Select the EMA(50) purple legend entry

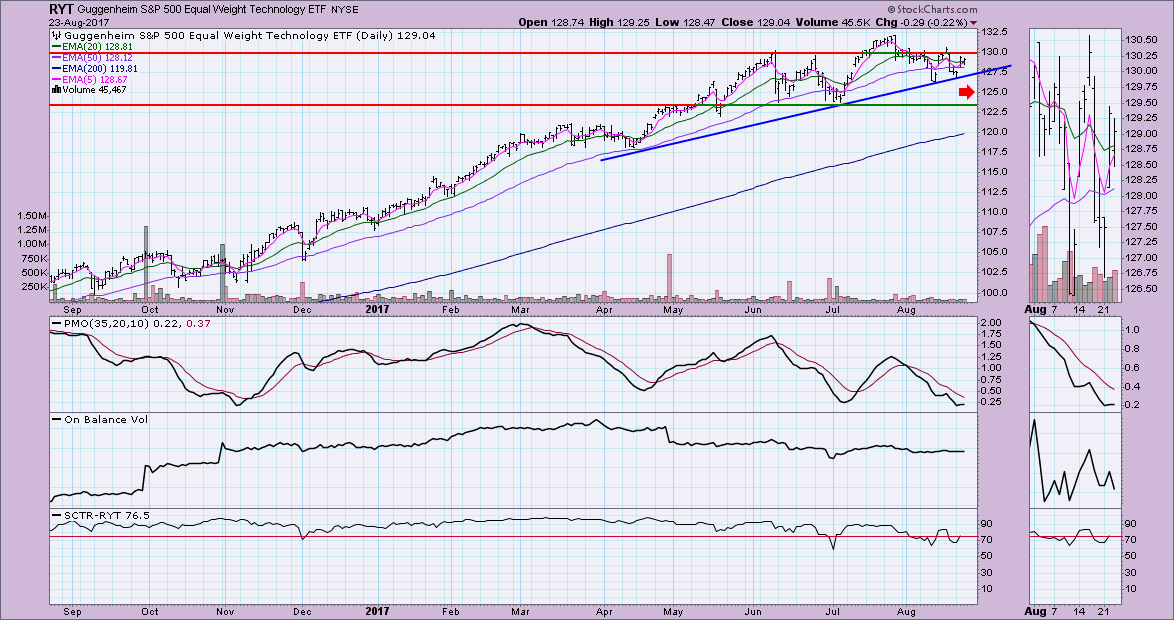click(89, 58)
